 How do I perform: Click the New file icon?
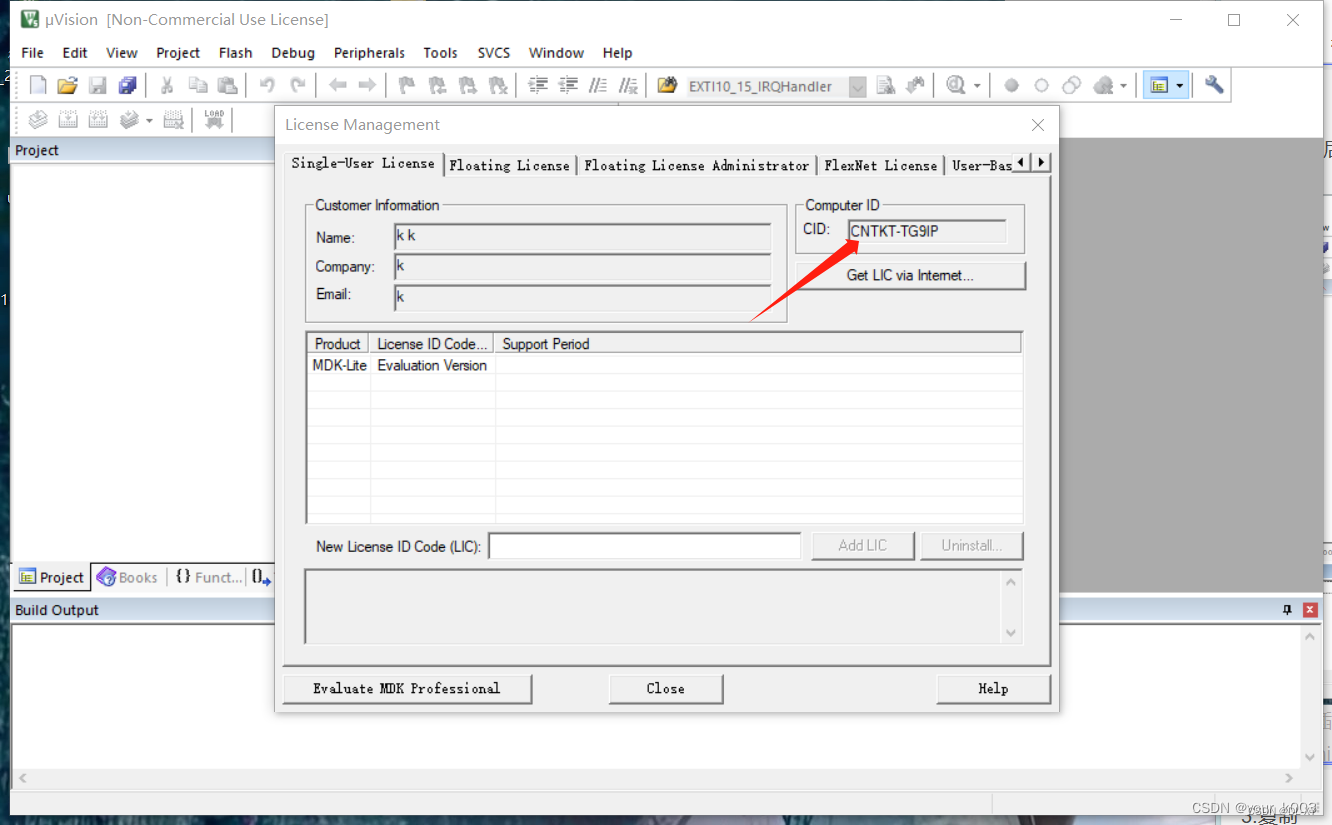click(x=38, y=86)
